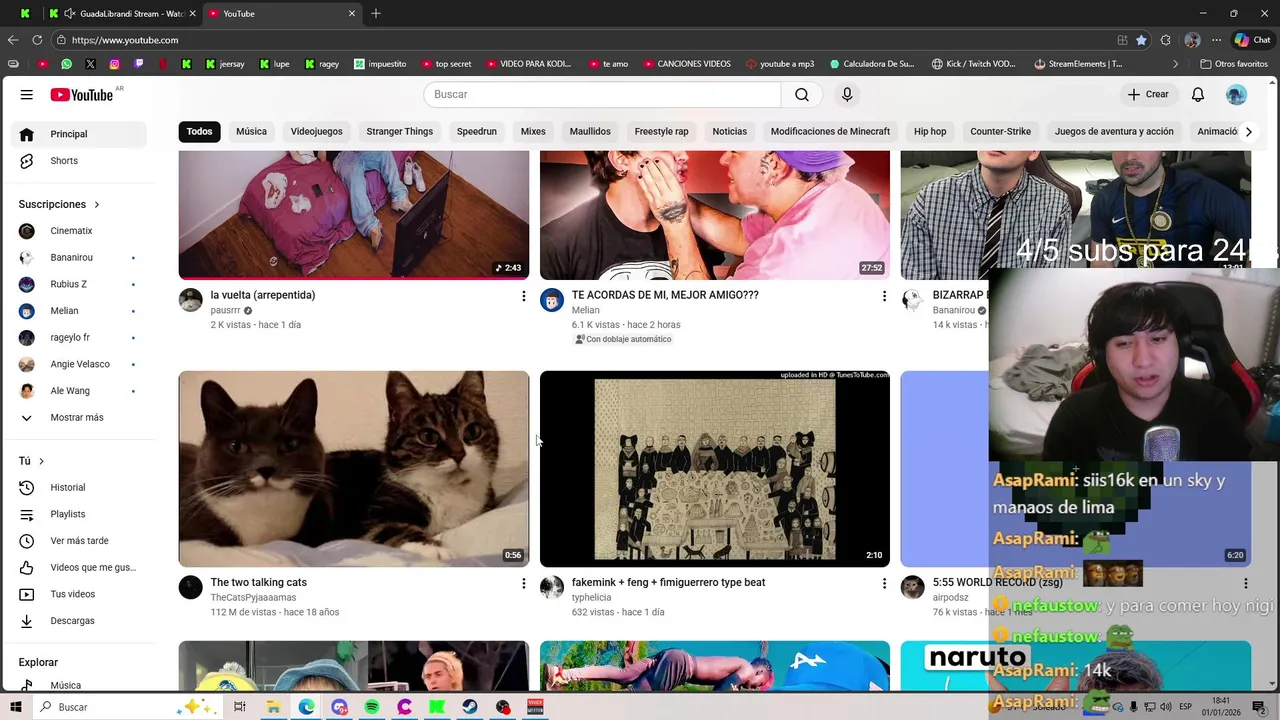Go back with the browser arrow
Viewport: 1280px width, 720px height.
(13, 40)
